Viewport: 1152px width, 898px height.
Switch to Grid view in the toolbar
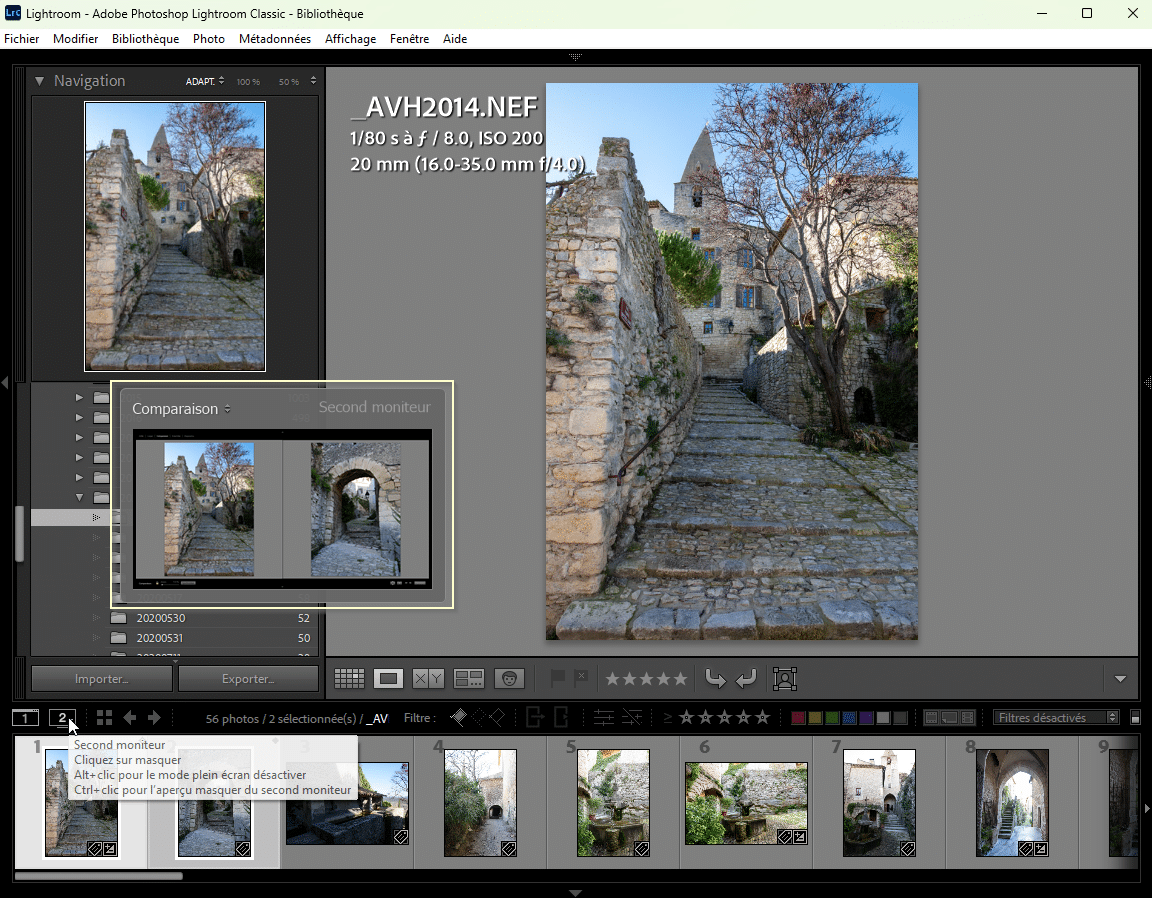(349, 678)
